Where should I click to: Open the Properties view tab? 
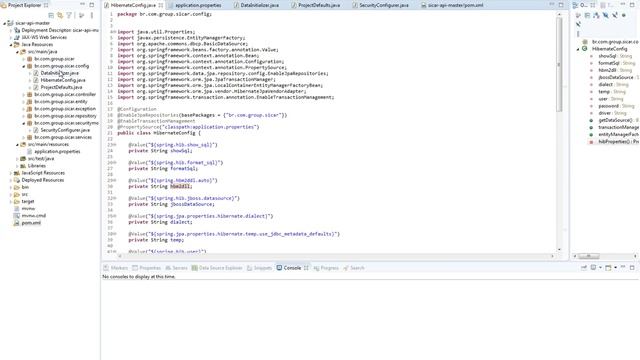pos(146,268)
